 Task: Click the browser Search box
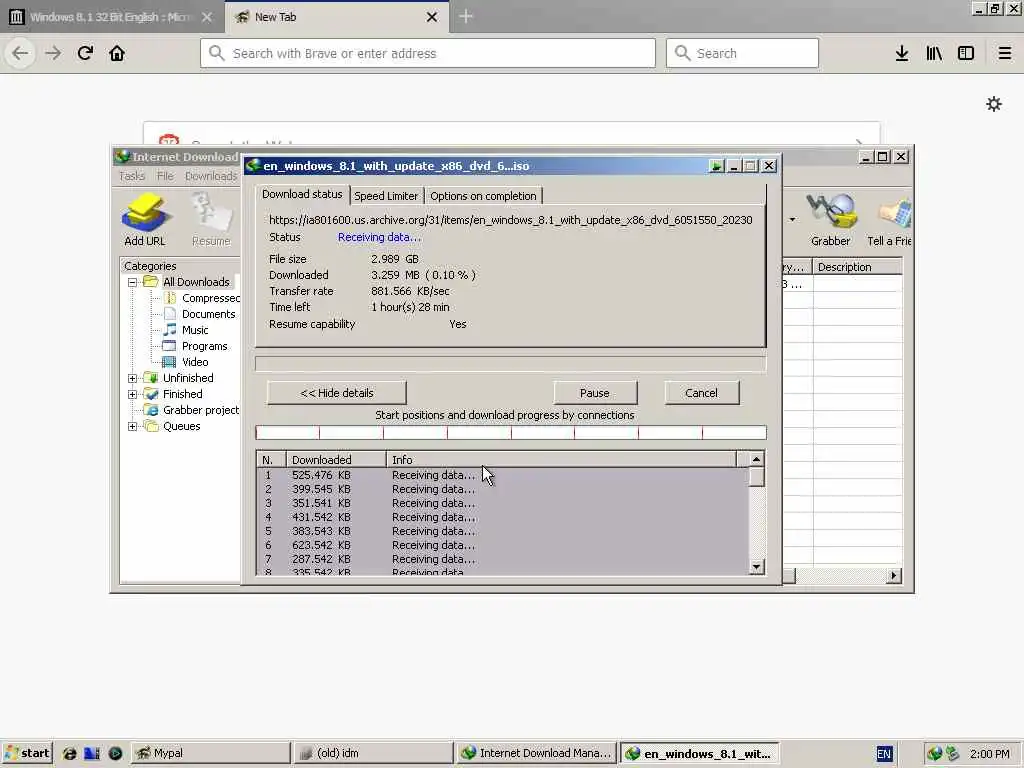743,53
